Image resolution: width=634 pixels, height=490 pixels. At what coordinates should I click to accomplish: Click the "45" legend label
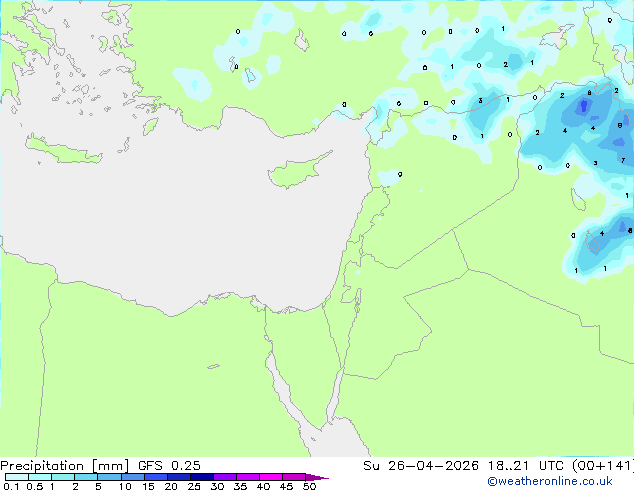coord(286,486)
